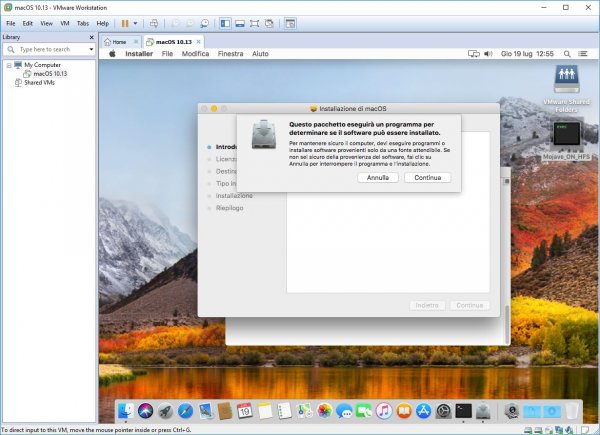The width and height of the screenshot is (600, 435).
Task: Open Messages from the Dock
Action: [x=344, y=411]
